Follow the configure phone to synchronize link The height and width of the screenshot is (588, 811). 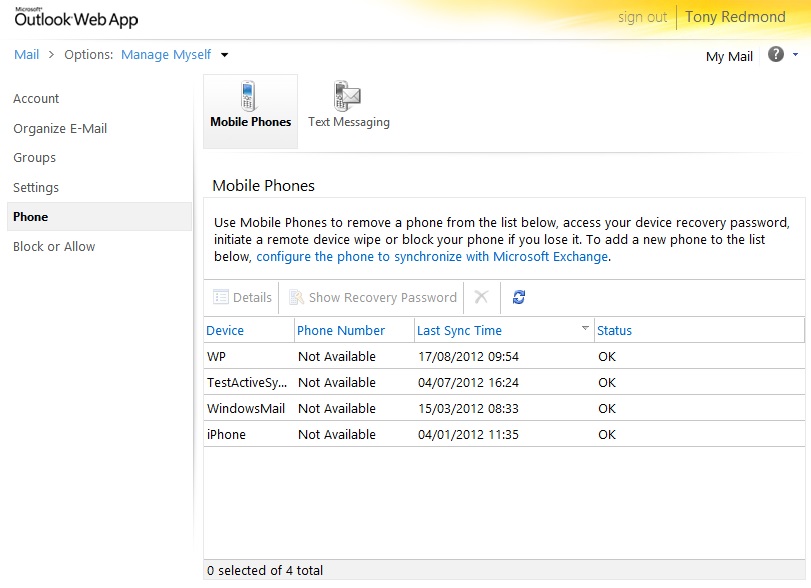click(x=432, y=257)
